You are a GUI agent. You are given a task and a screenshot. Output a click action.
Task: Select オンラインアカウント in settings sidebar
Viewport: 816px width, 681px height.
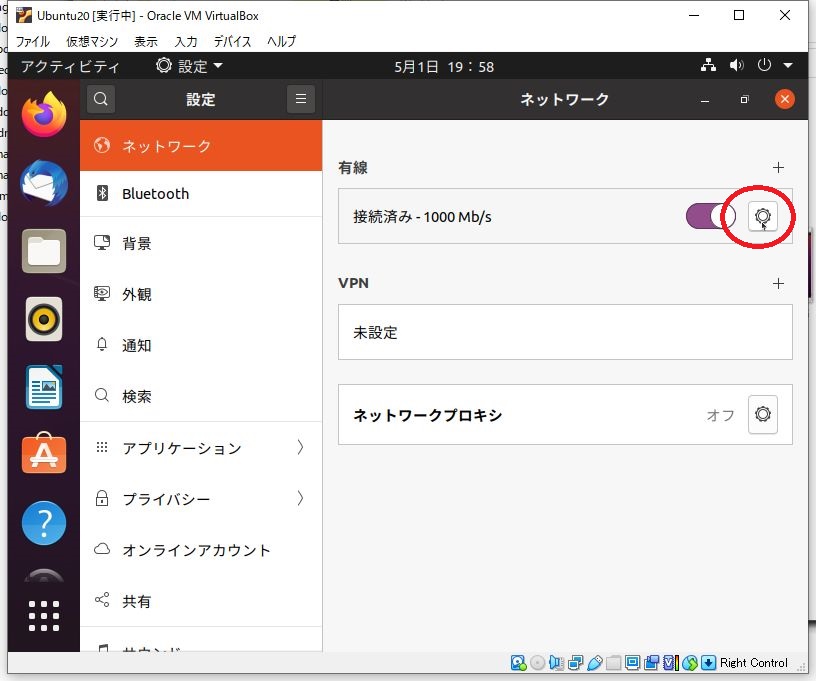pyautogui.click(x=201, y=550)
